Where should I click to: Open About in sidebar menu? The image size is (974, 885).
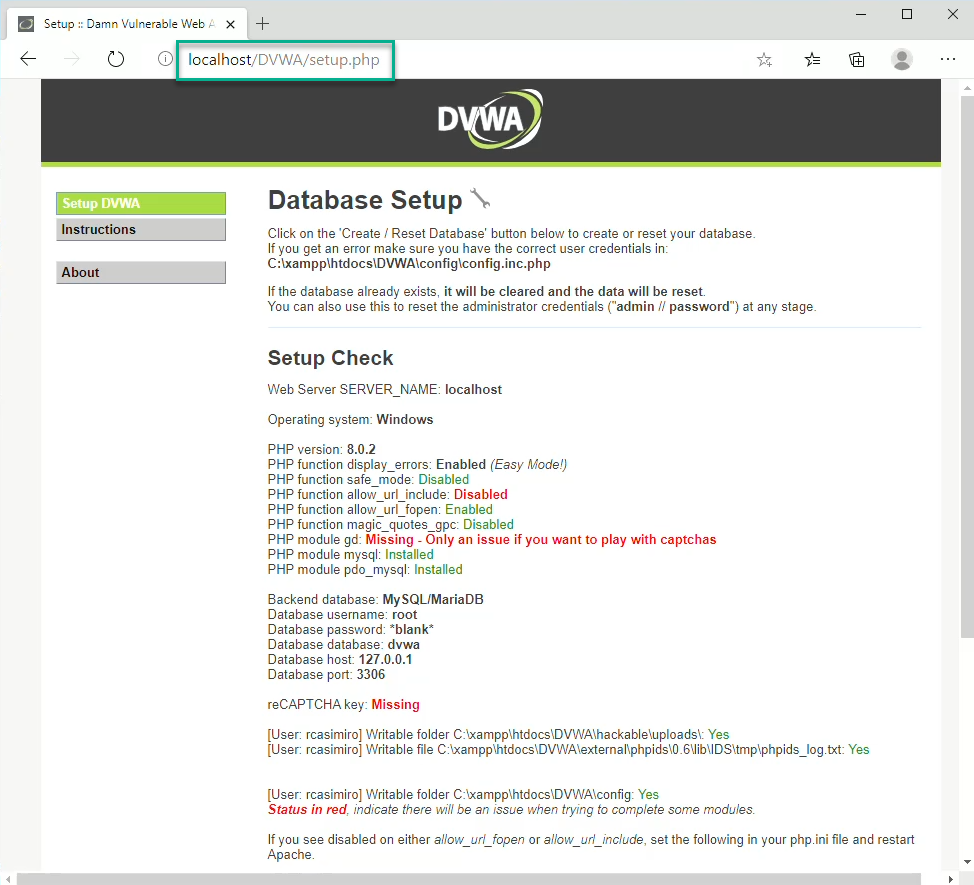(x=141, y=273)
